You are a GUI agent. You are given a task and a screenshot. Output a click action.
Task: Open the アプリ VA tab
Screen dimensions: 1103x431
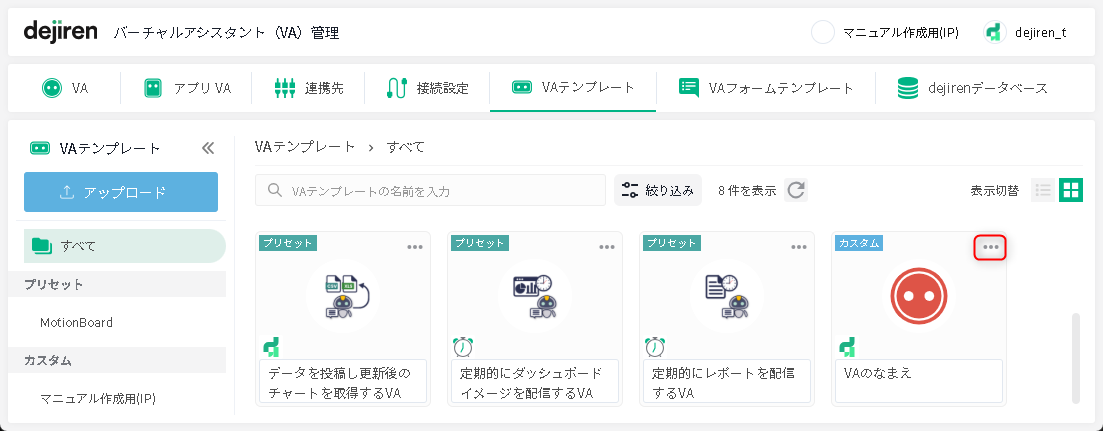click(x=187, y=88)
